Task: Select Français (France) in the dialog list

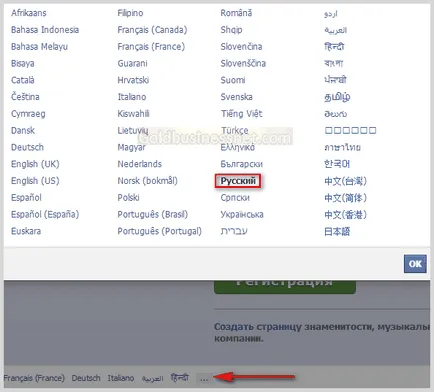Action: tap(151, 46)
